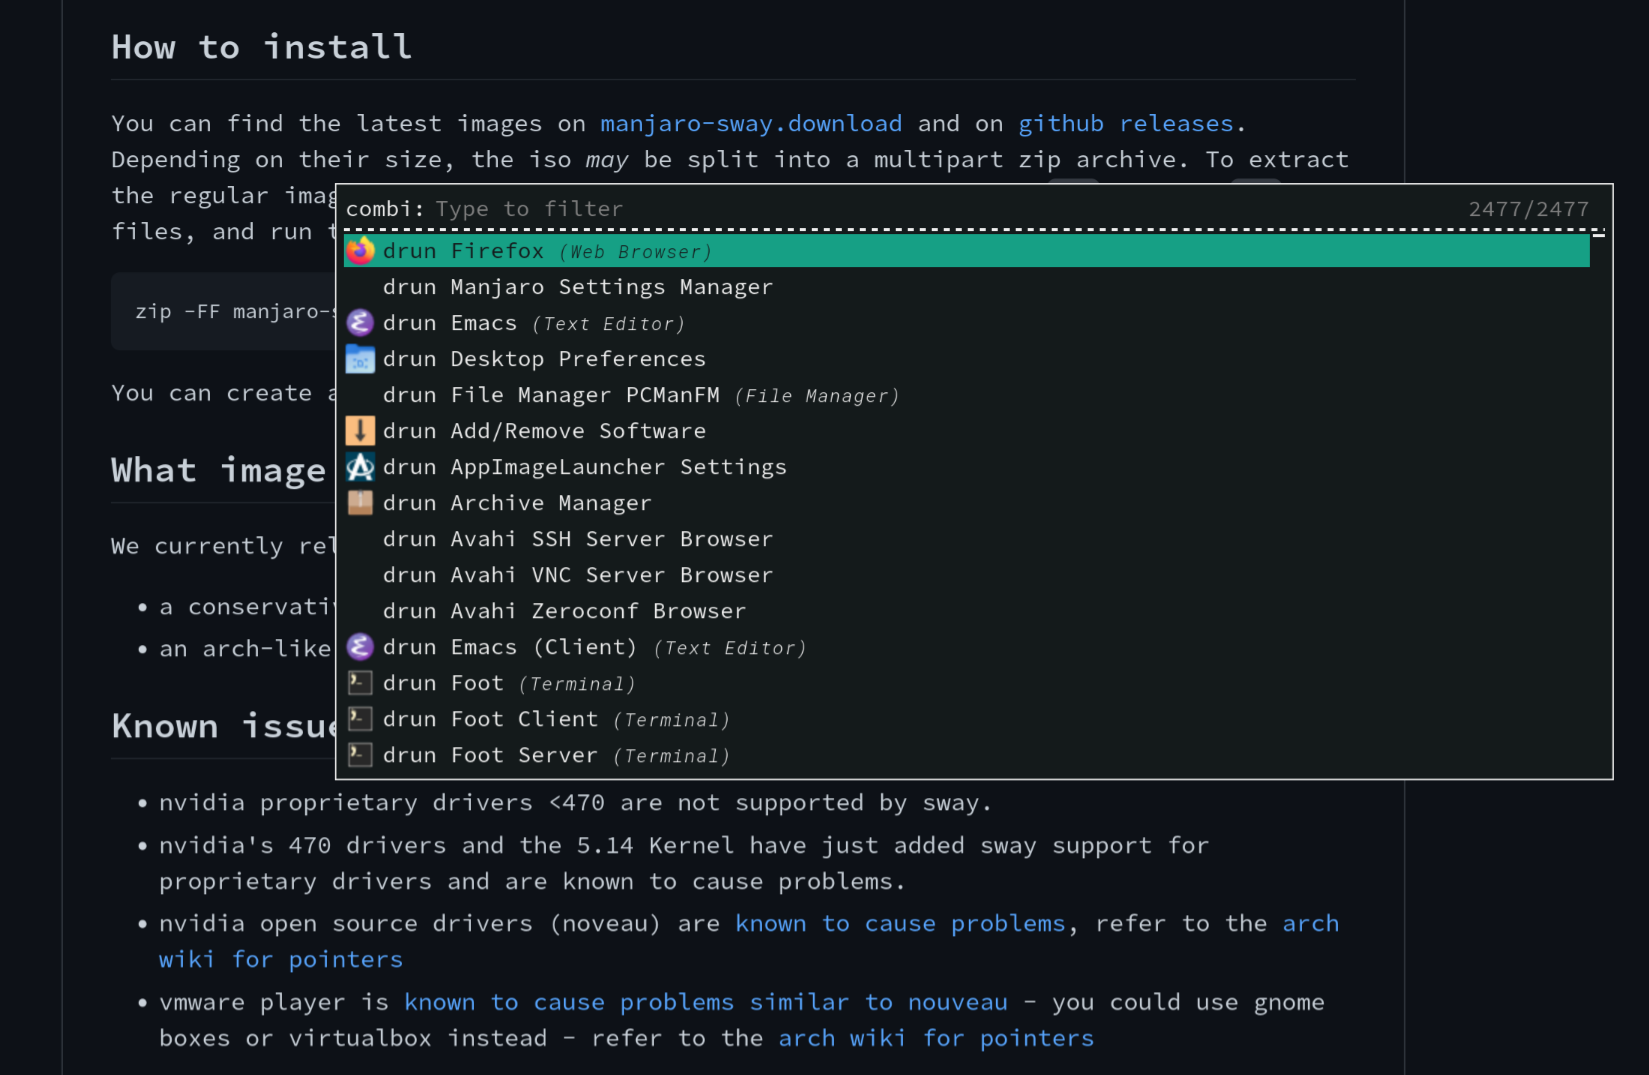This screenshot has width=1649, height=1075.
Task: Open the Desktop Preferences folder icon
Action: pos(360,358)
